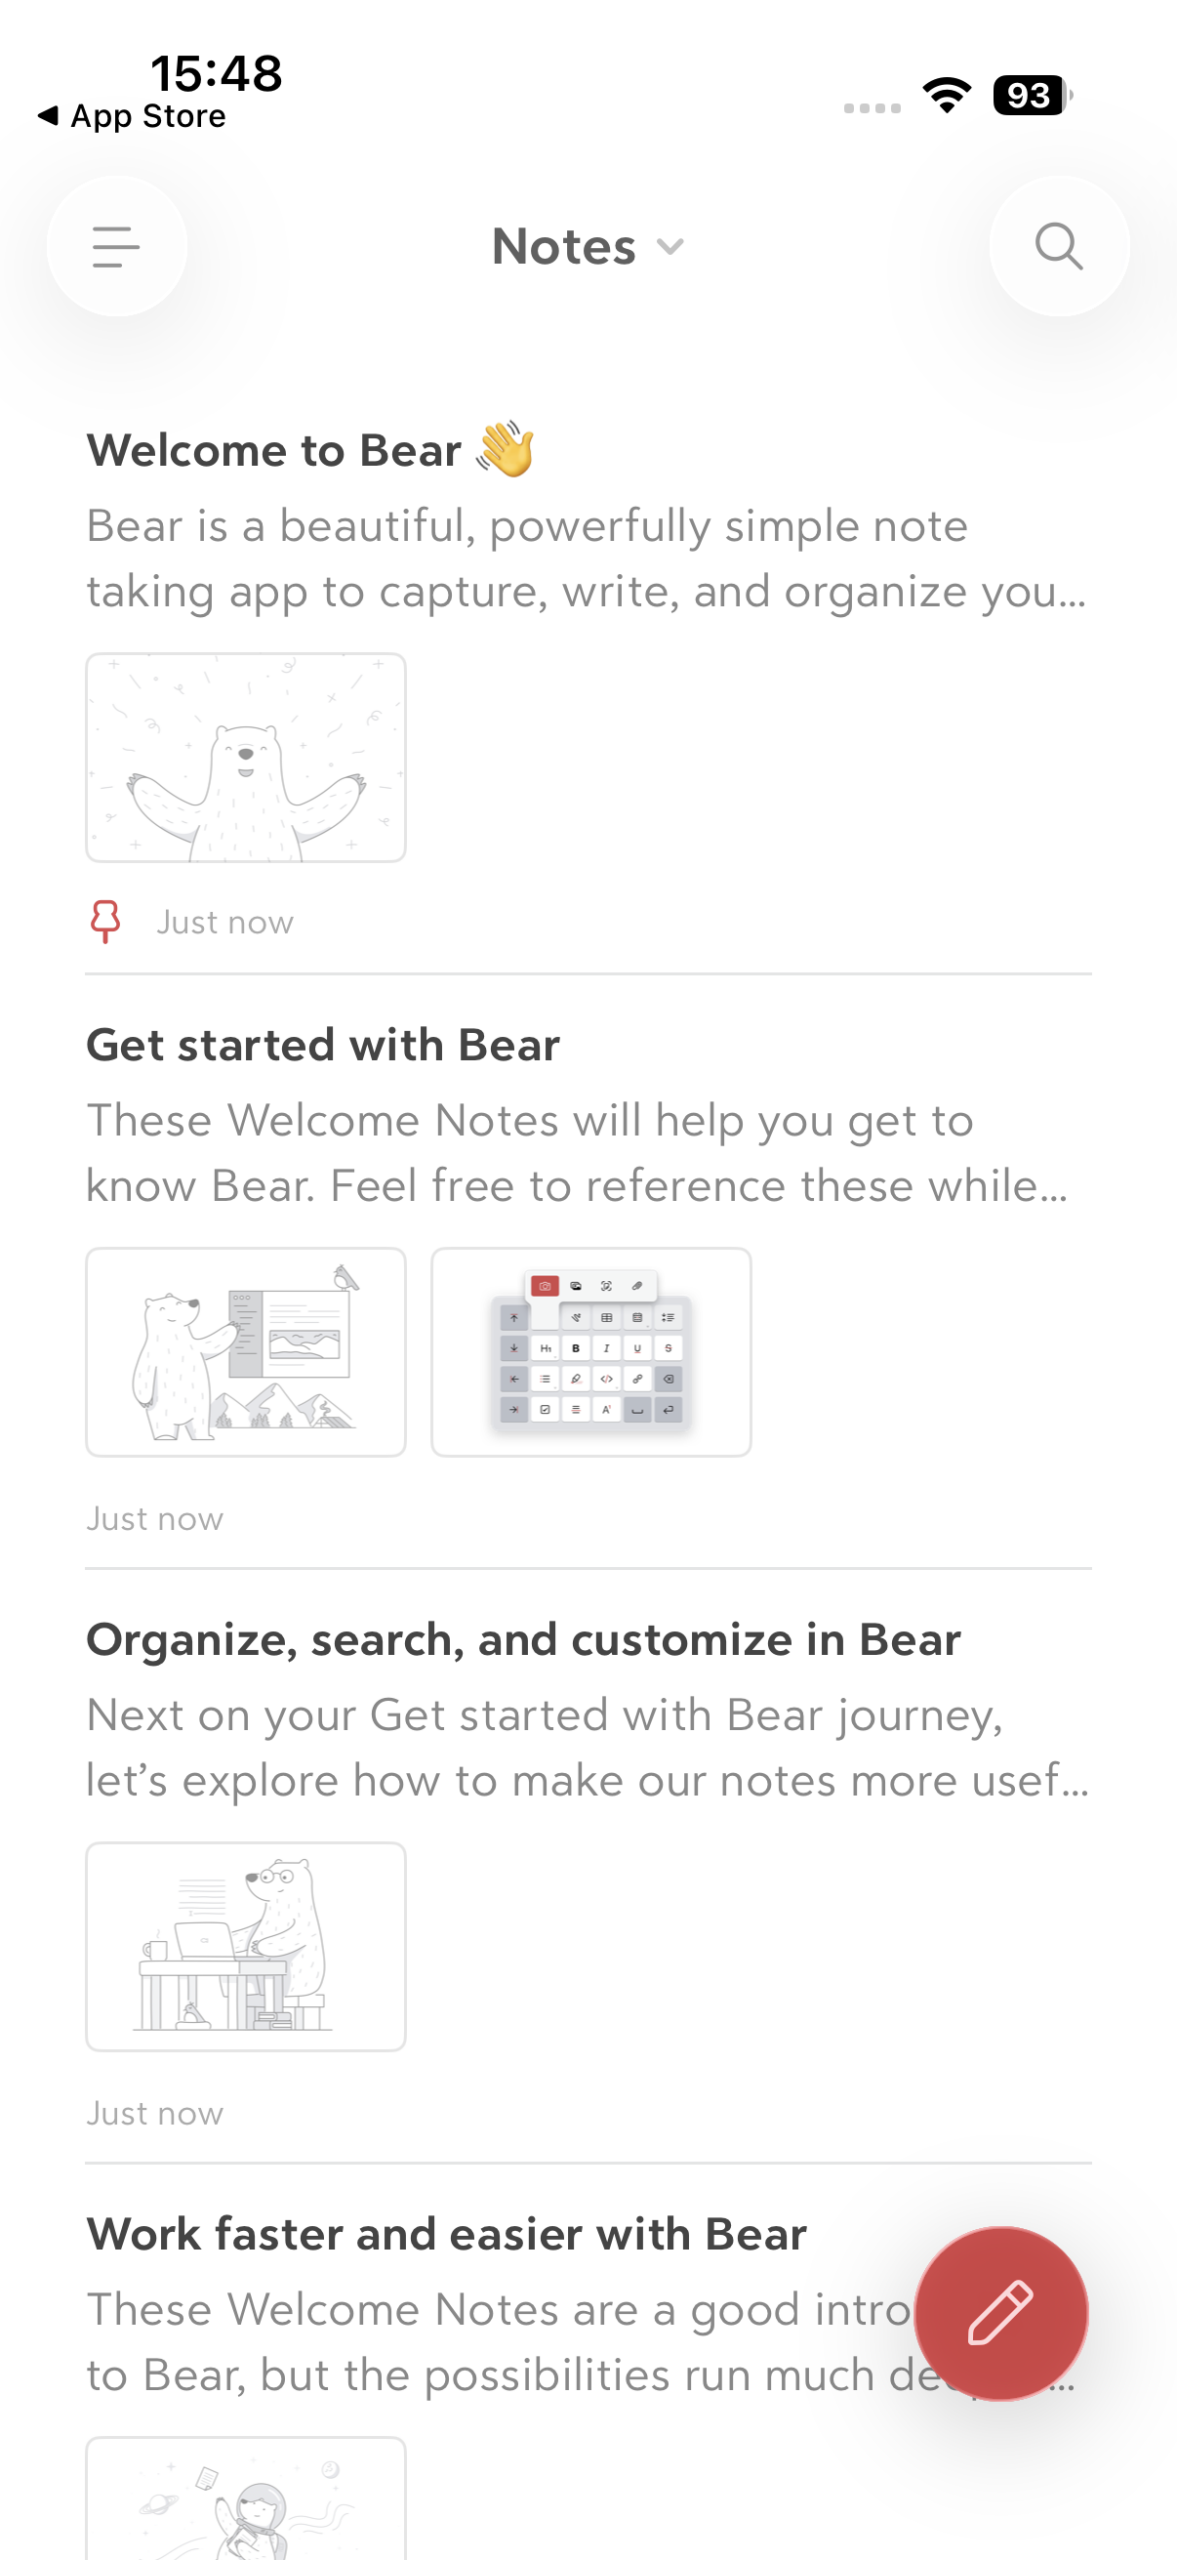View bear at desk thumbnail

(246, 1946)
